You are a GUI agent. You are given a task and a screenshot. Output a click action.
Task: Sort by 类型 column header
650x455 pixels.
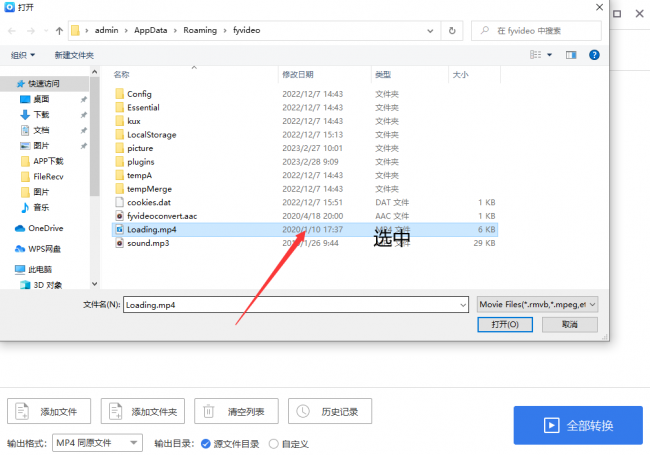click(x=383, y=75)
